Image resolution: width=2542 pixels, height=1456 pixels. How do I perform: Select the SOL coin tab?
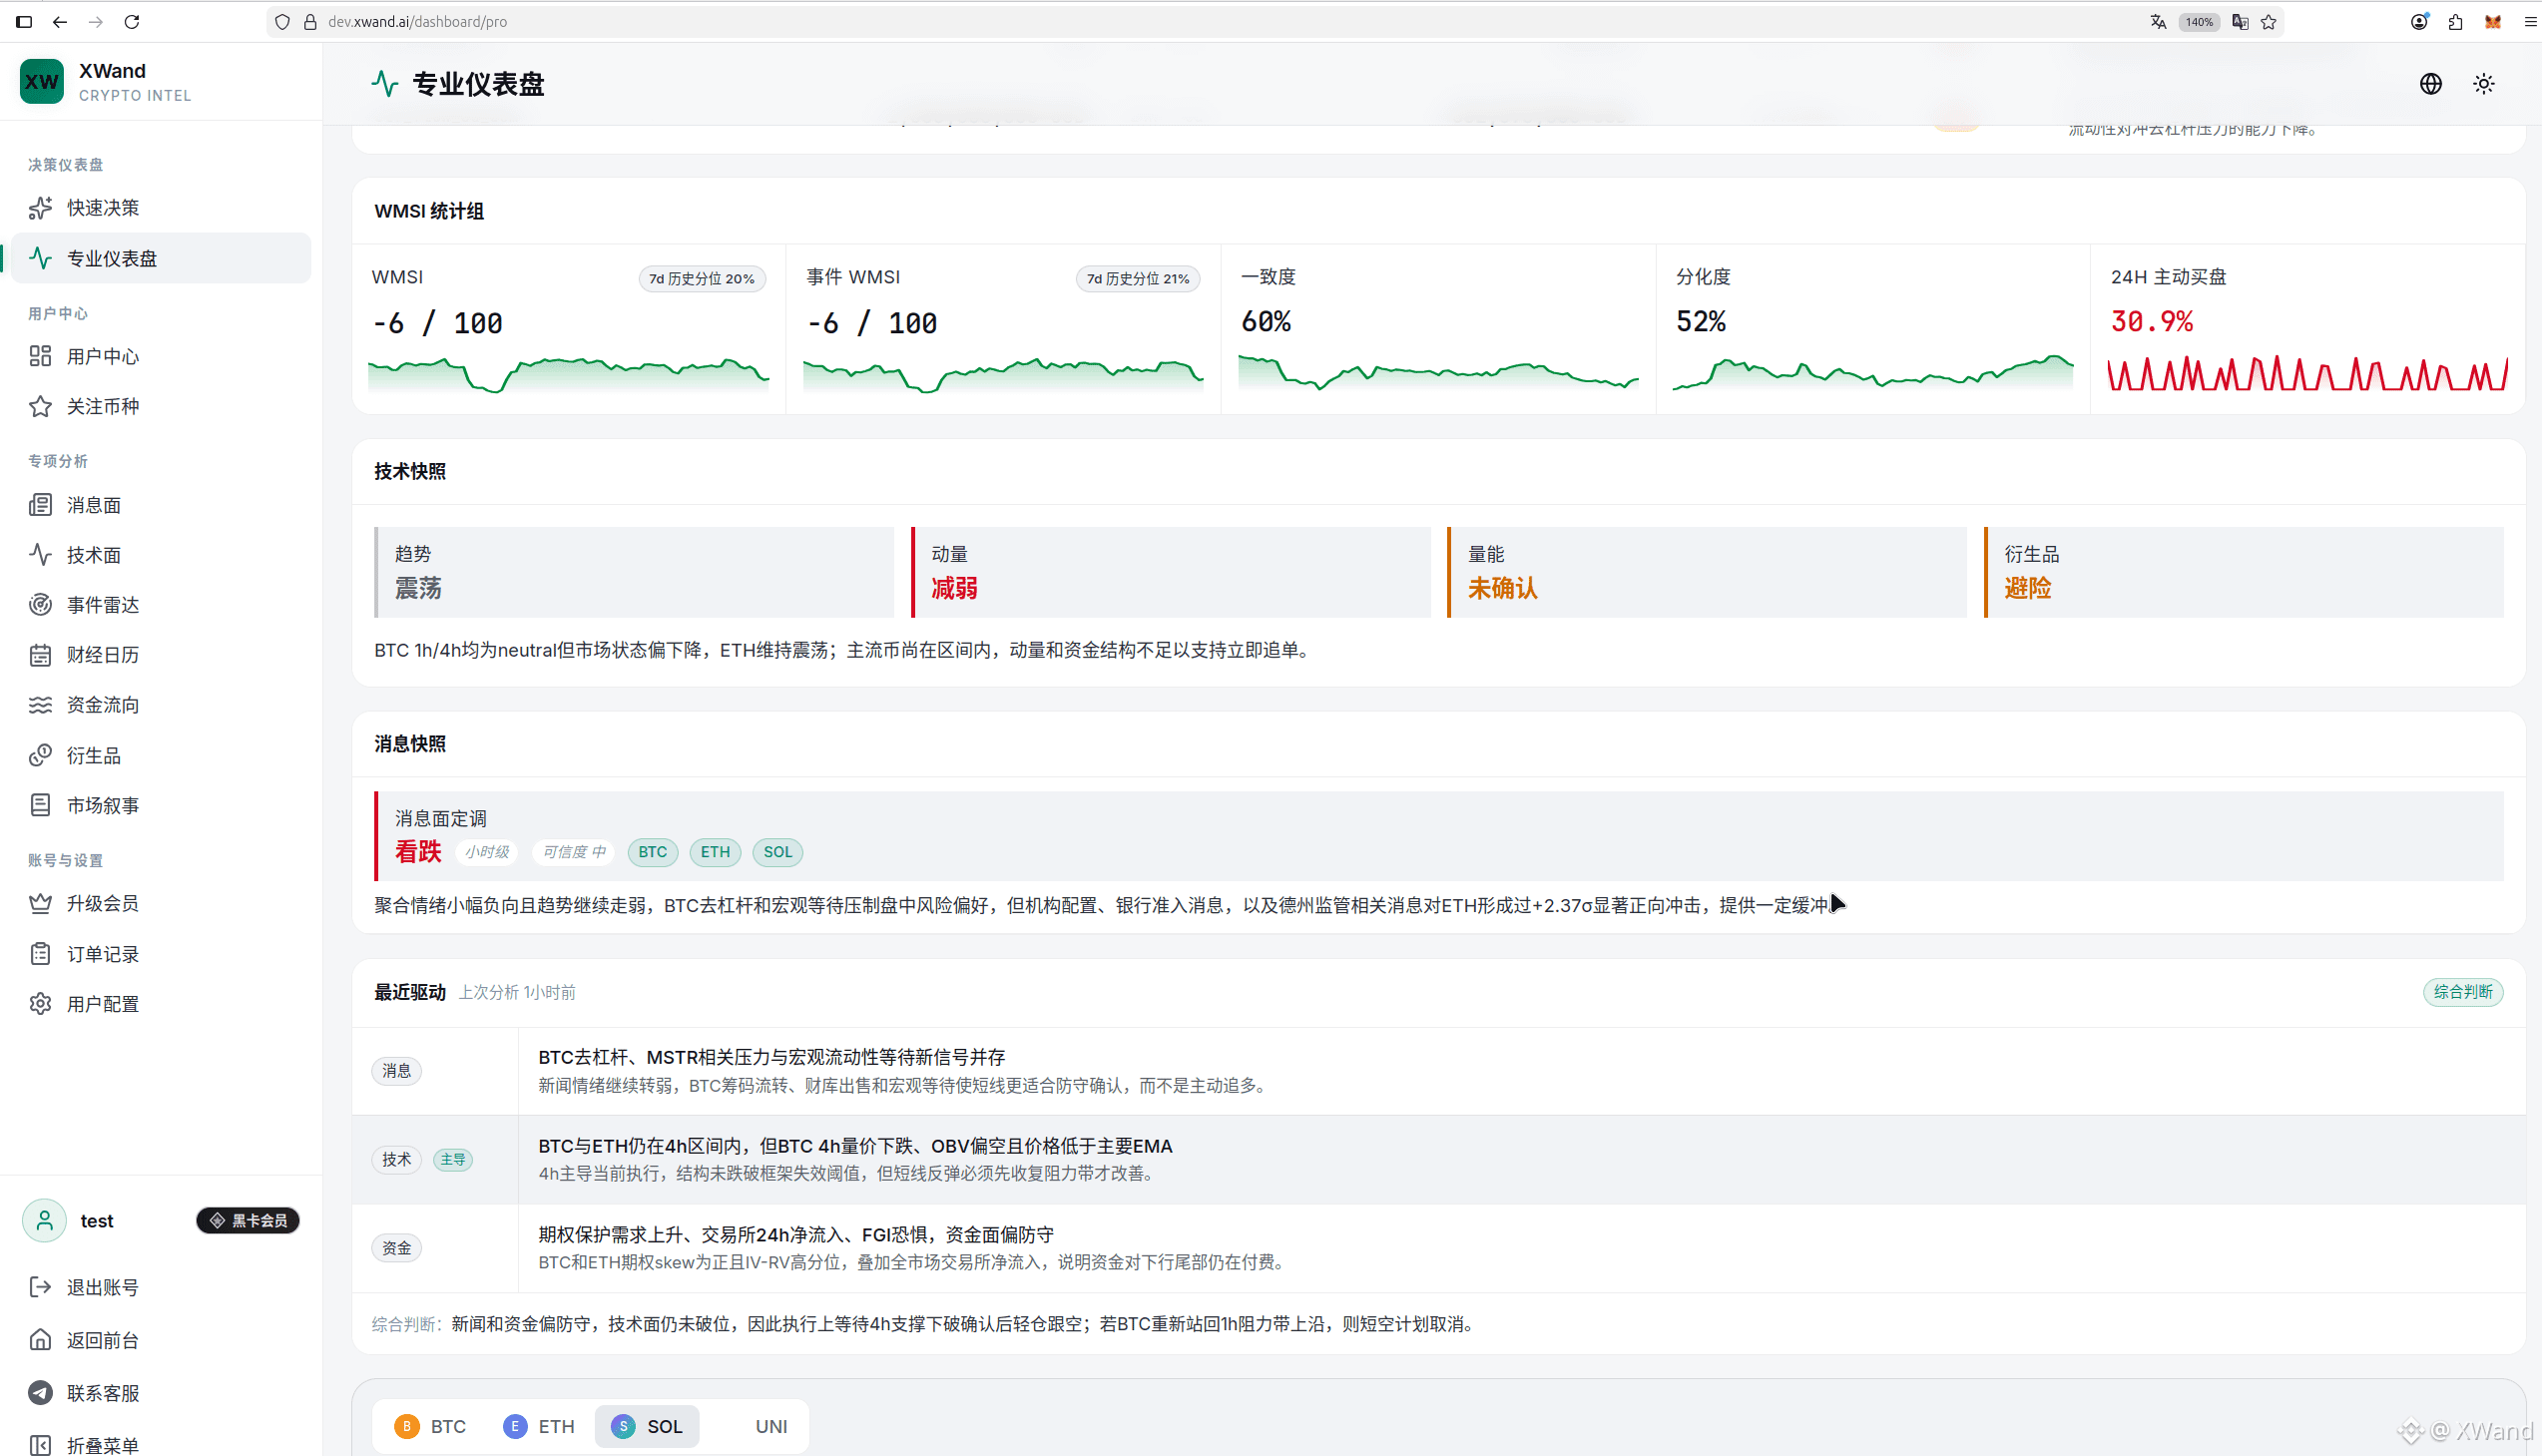pos(647,1426)
